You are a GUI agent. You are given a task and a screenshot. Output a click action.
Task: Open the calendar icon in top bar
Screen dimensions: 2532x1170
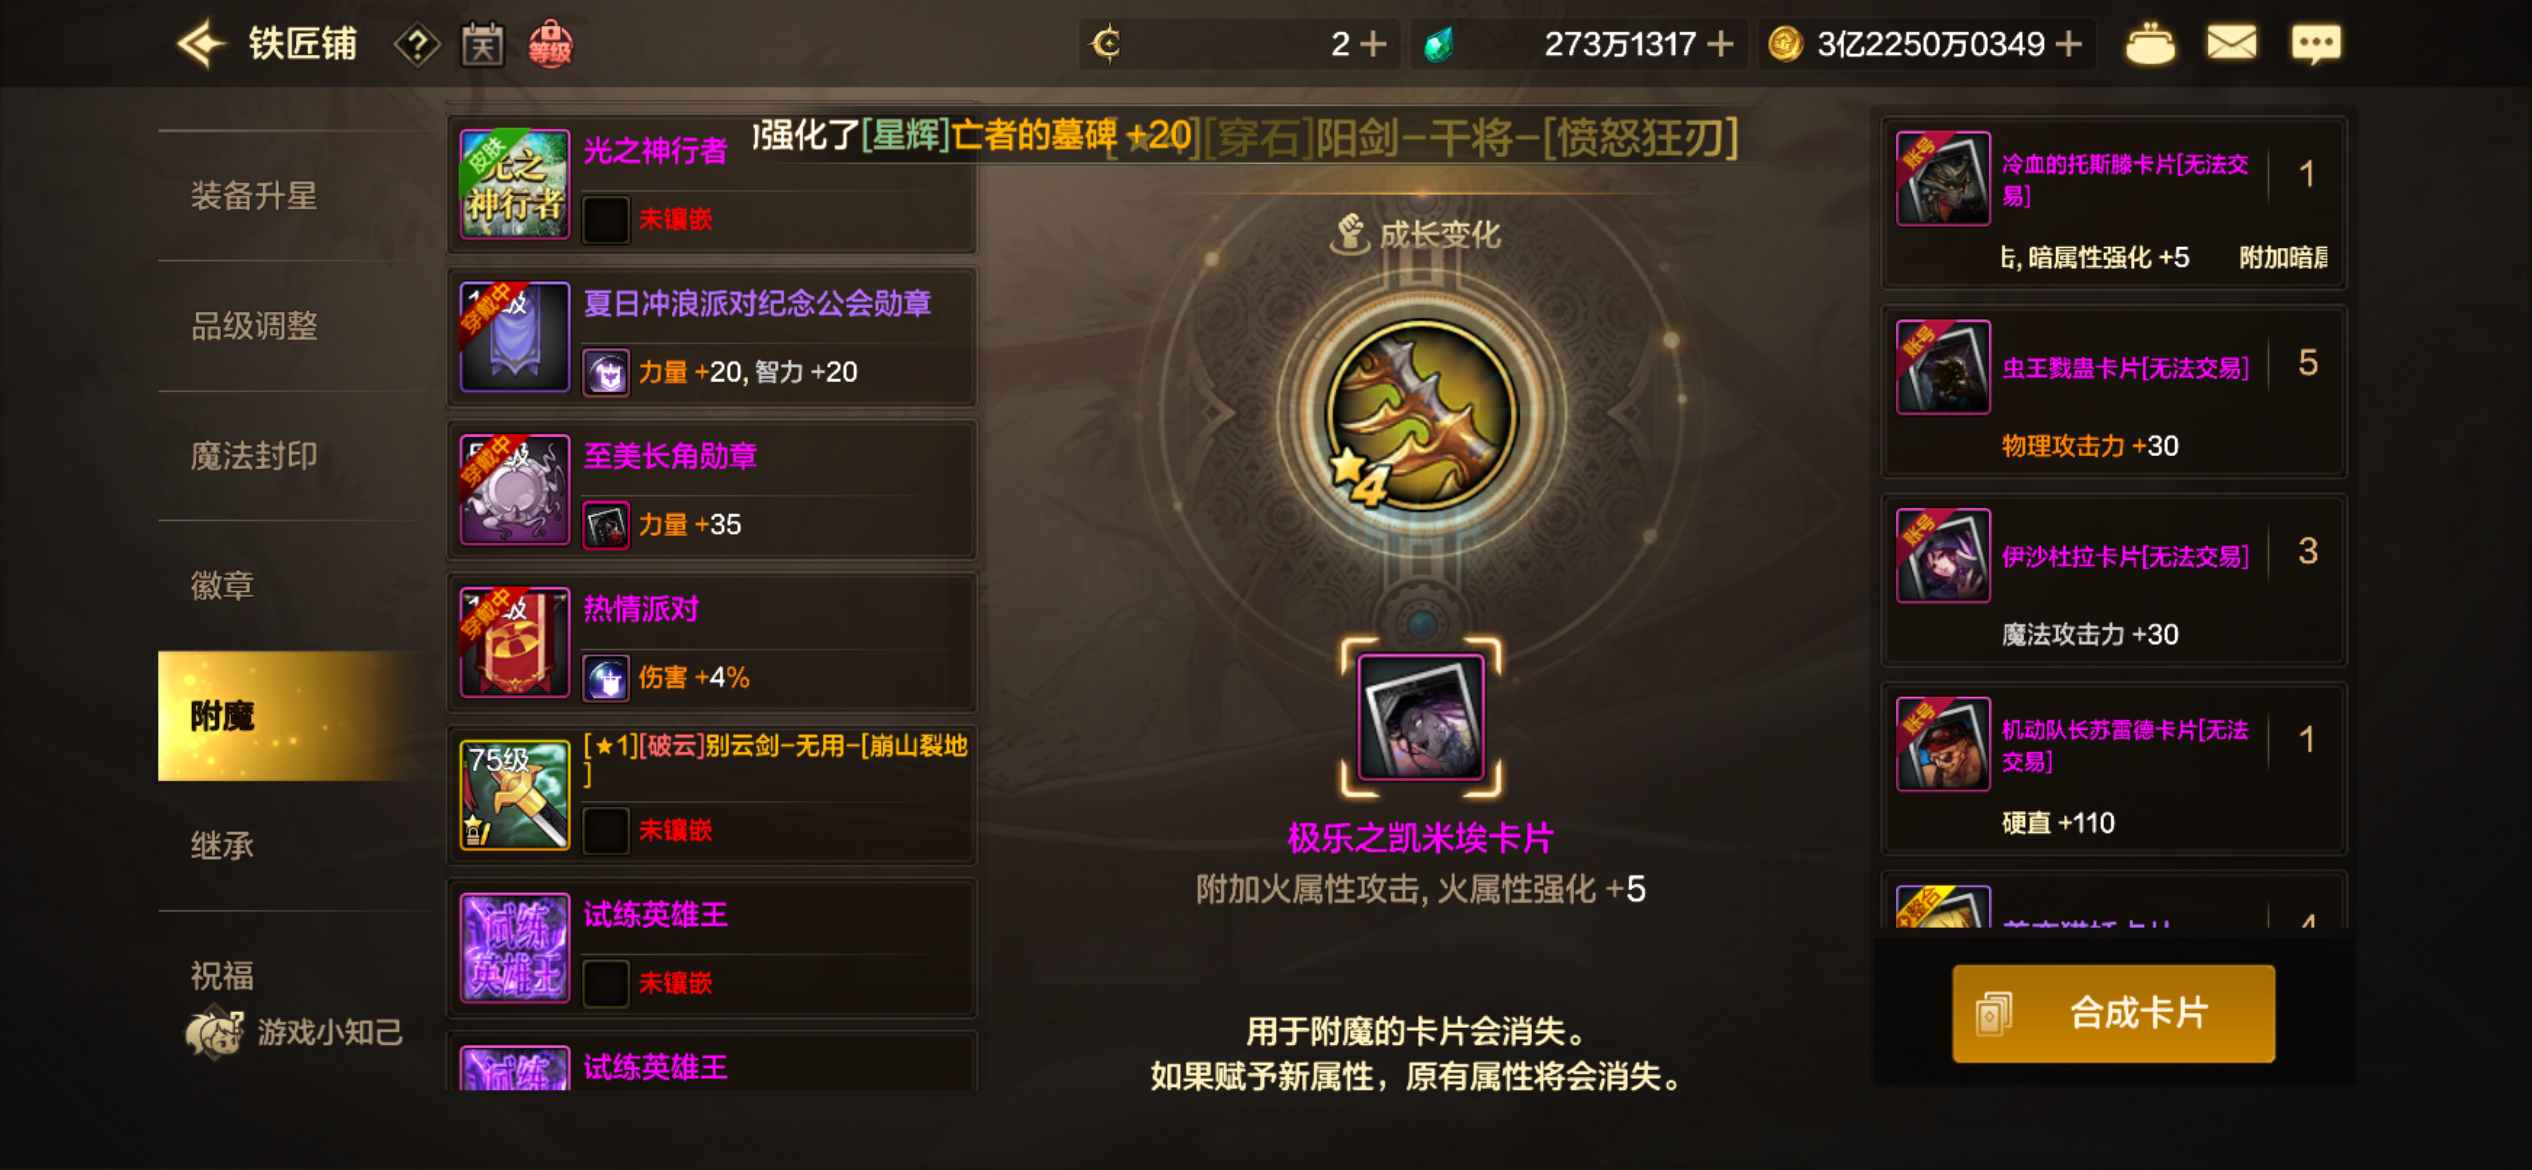(x=482, y=45)
